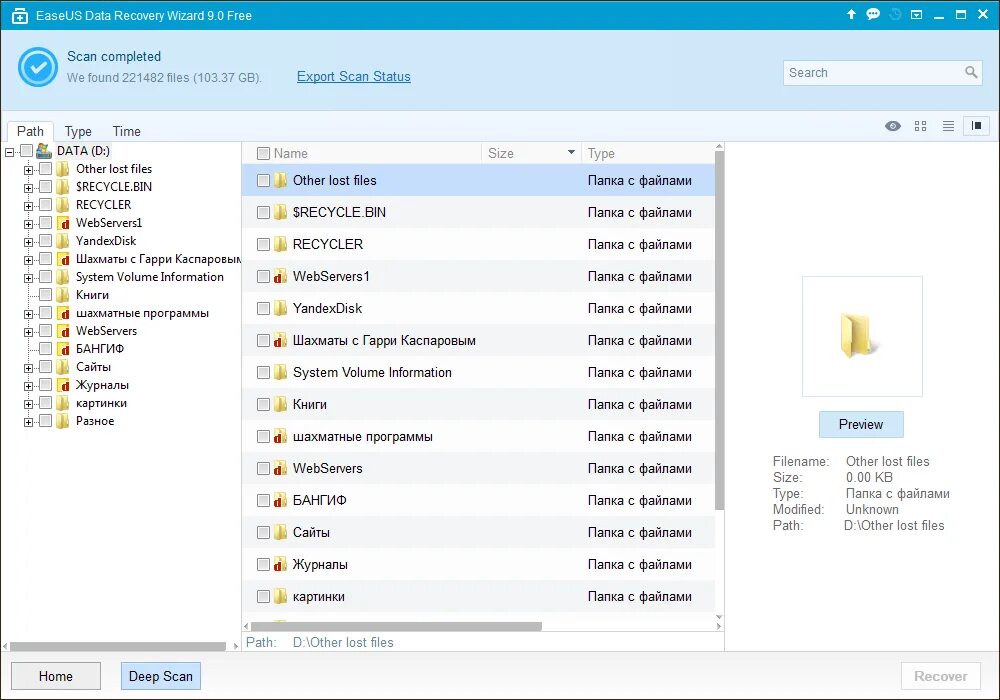Click the tree panel horizontal scrollbar

pyautogui.click(x=118, y=646)
